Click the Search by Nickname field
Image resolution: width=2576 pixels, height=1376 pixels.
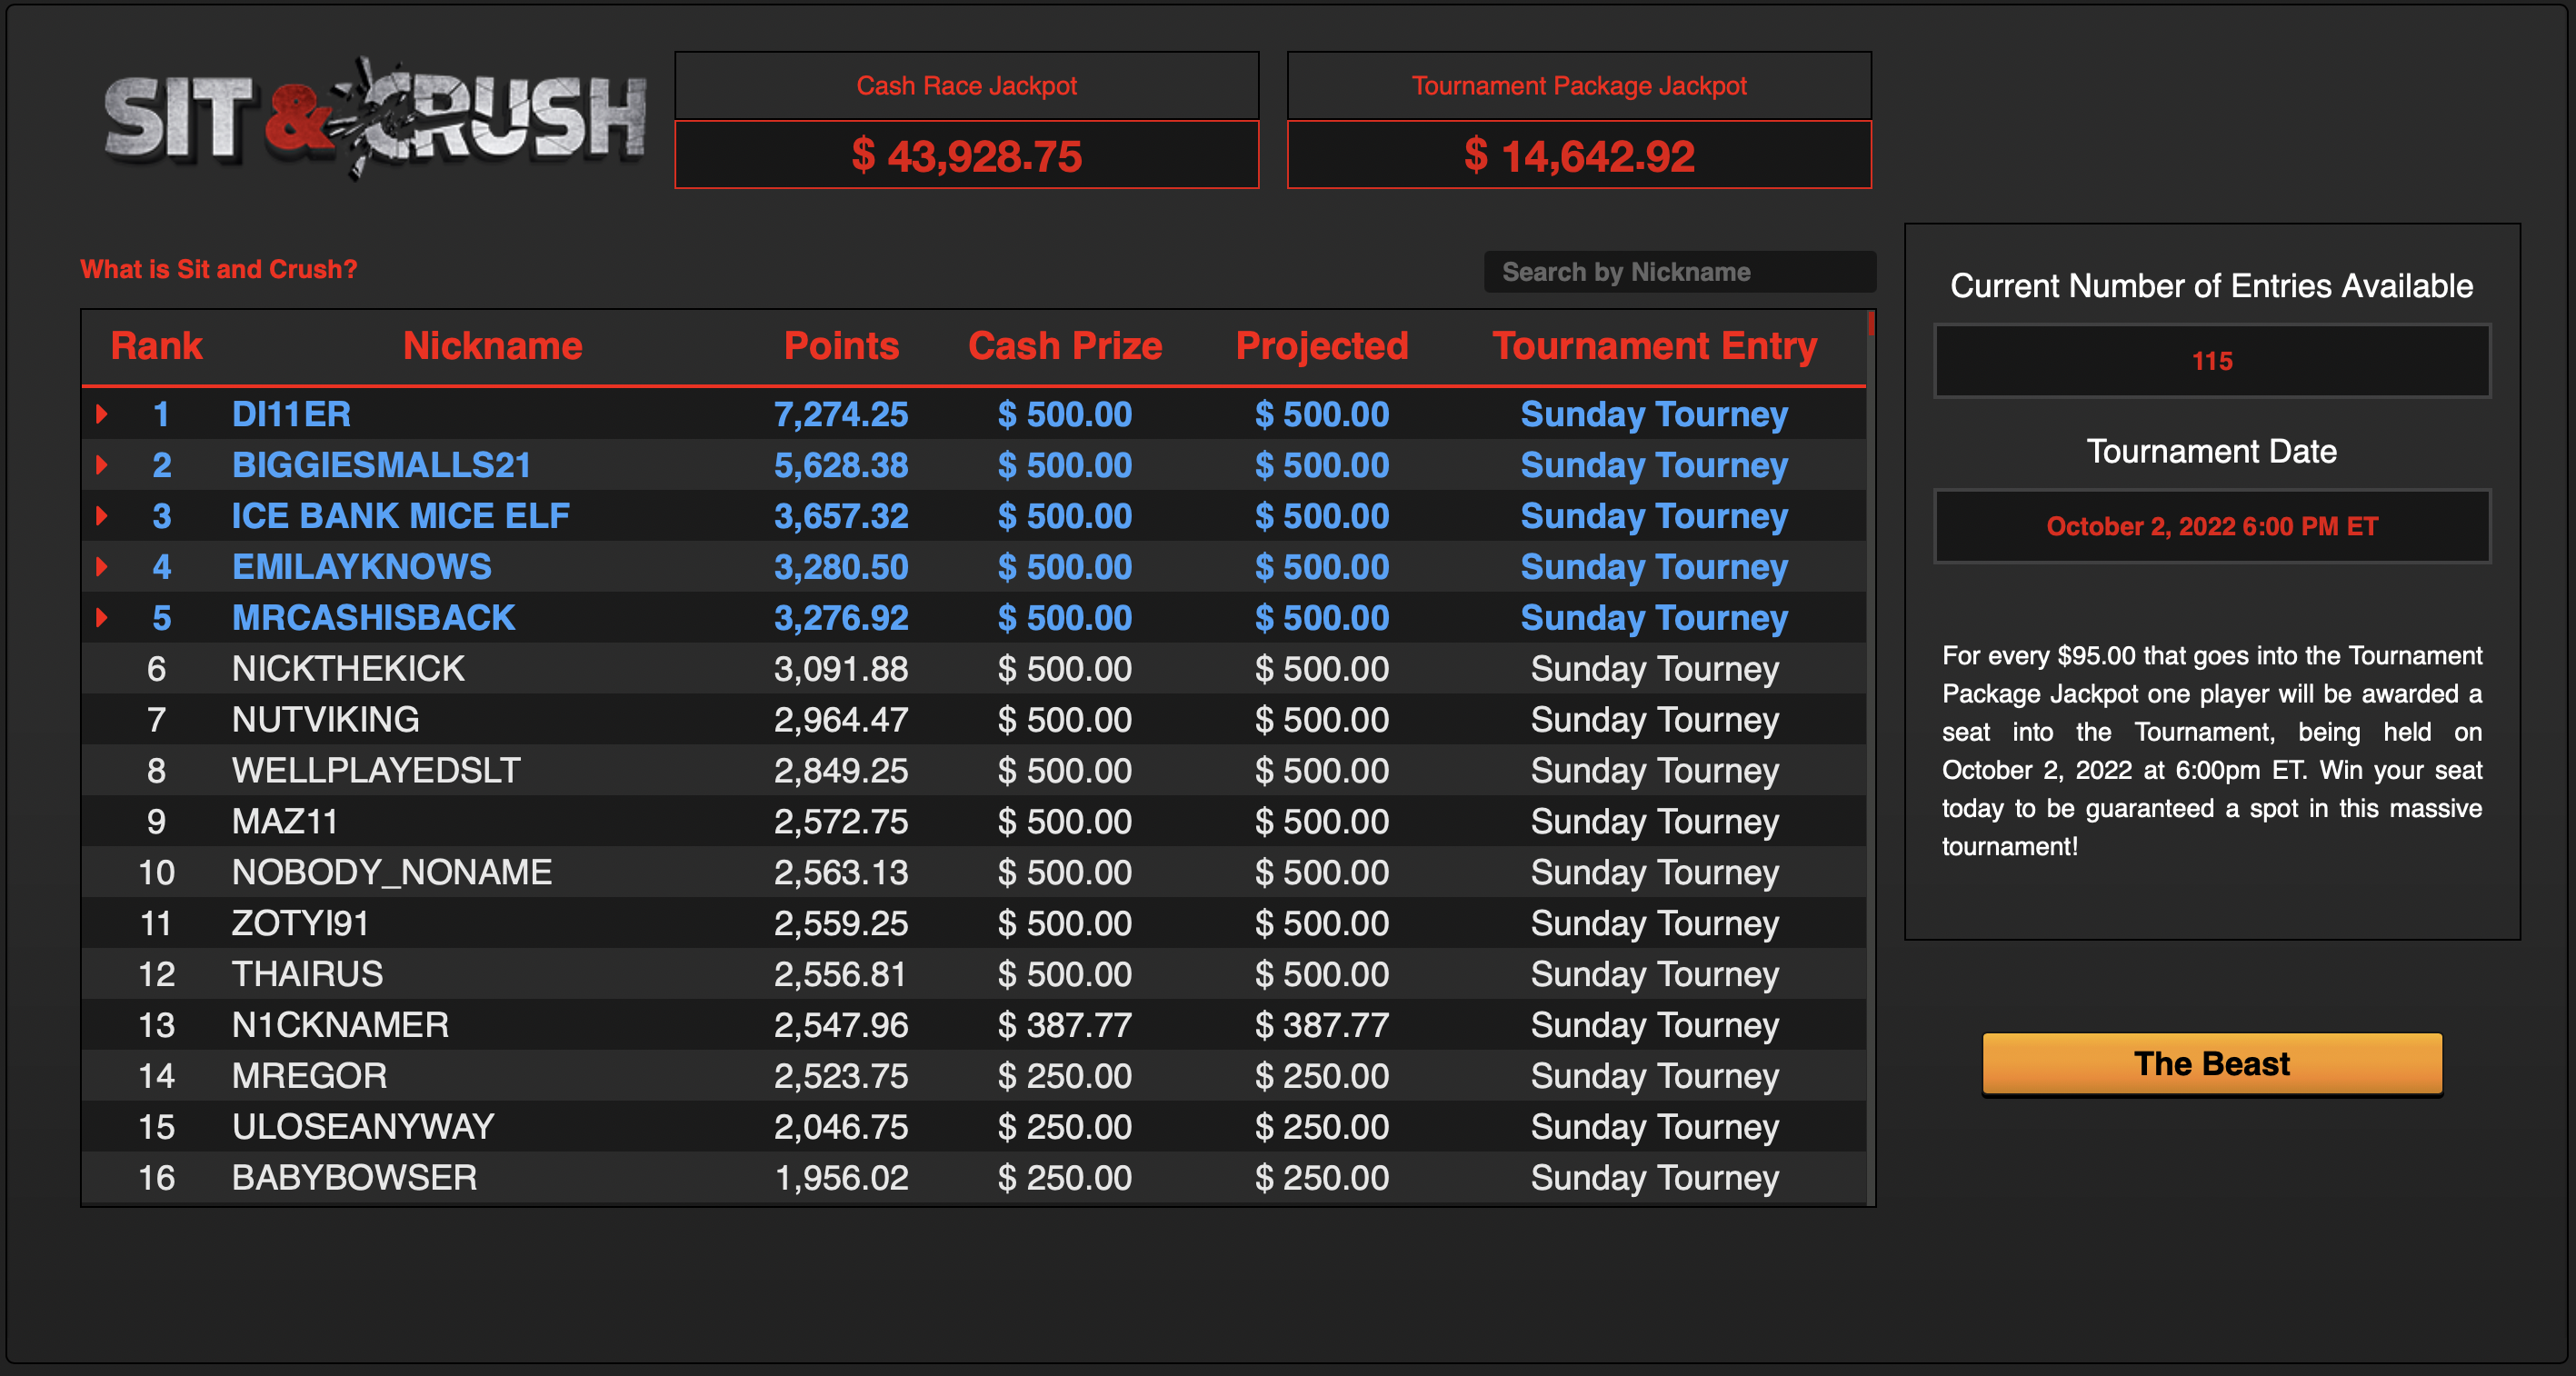pos(1679,272)
